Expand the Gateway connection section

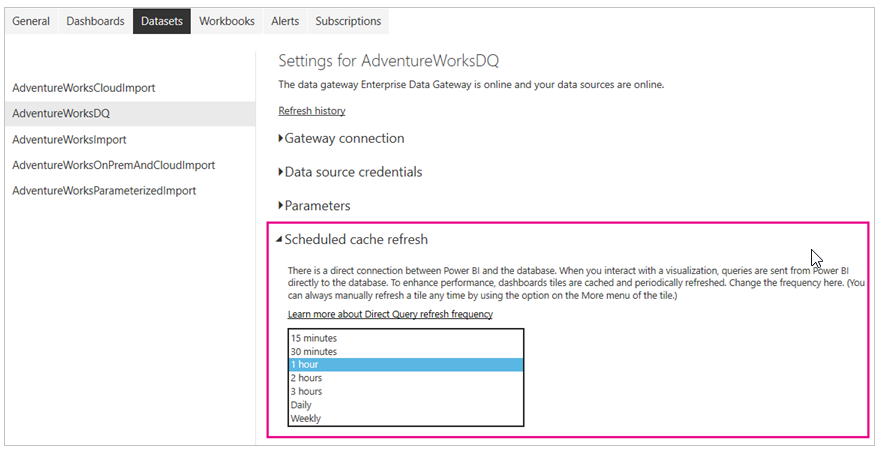[341, 138]
